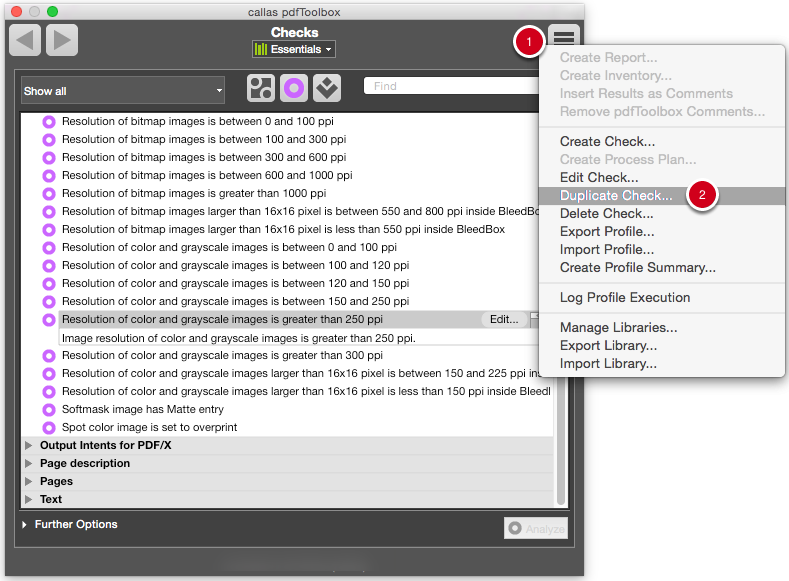Expand Further Options disclosure triangle
The width and height of the screenshot is (789, 581).
click(x=24, y=524)
